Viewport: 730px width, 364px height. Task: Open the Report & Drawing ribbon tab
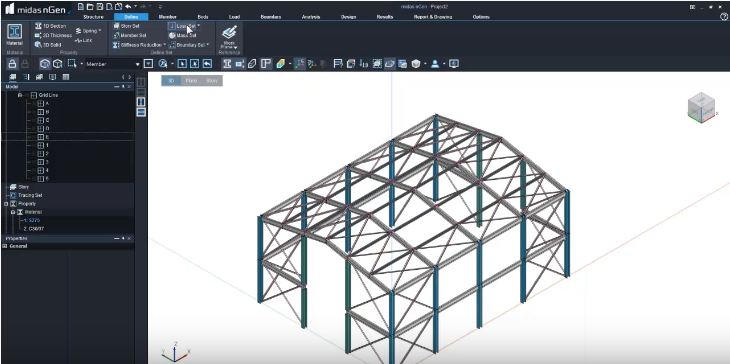pyautogui.click(x=433, y=17)
